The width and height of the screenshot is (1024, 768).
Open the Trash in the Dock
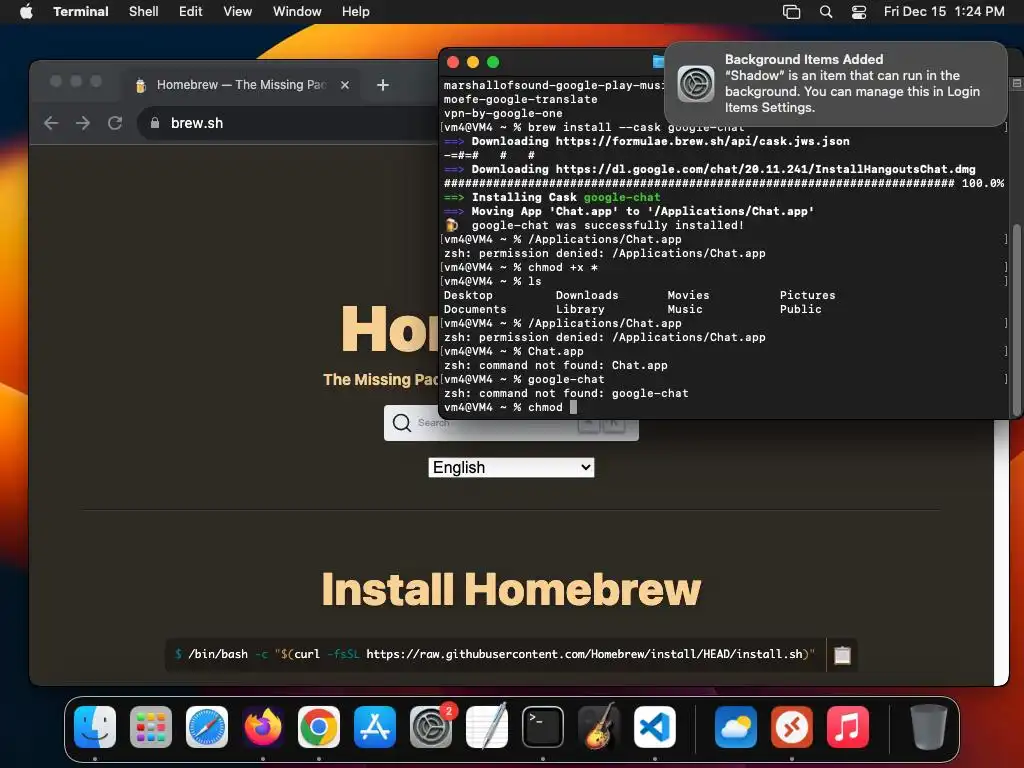tap(928, 727)
